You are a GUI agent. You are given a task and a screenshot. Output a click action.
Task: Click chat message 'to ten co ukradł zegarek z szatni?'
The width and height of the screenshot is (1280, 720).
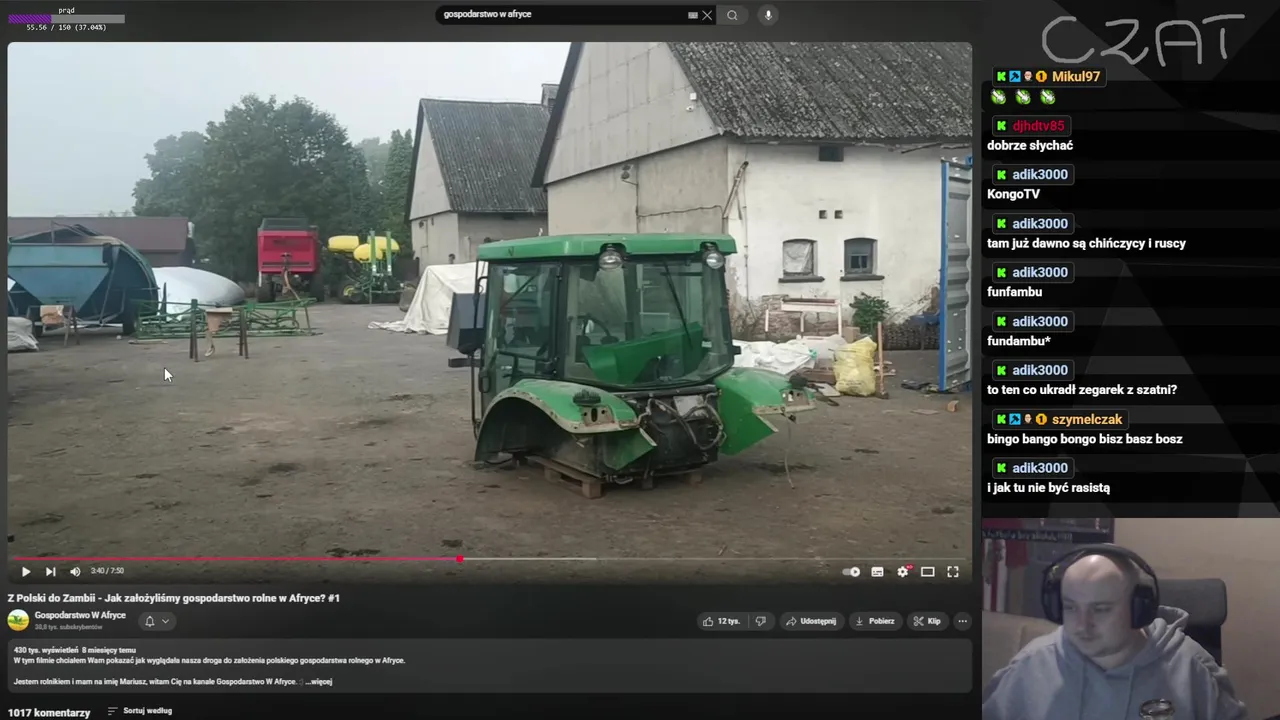click(x=1082, y=390)
